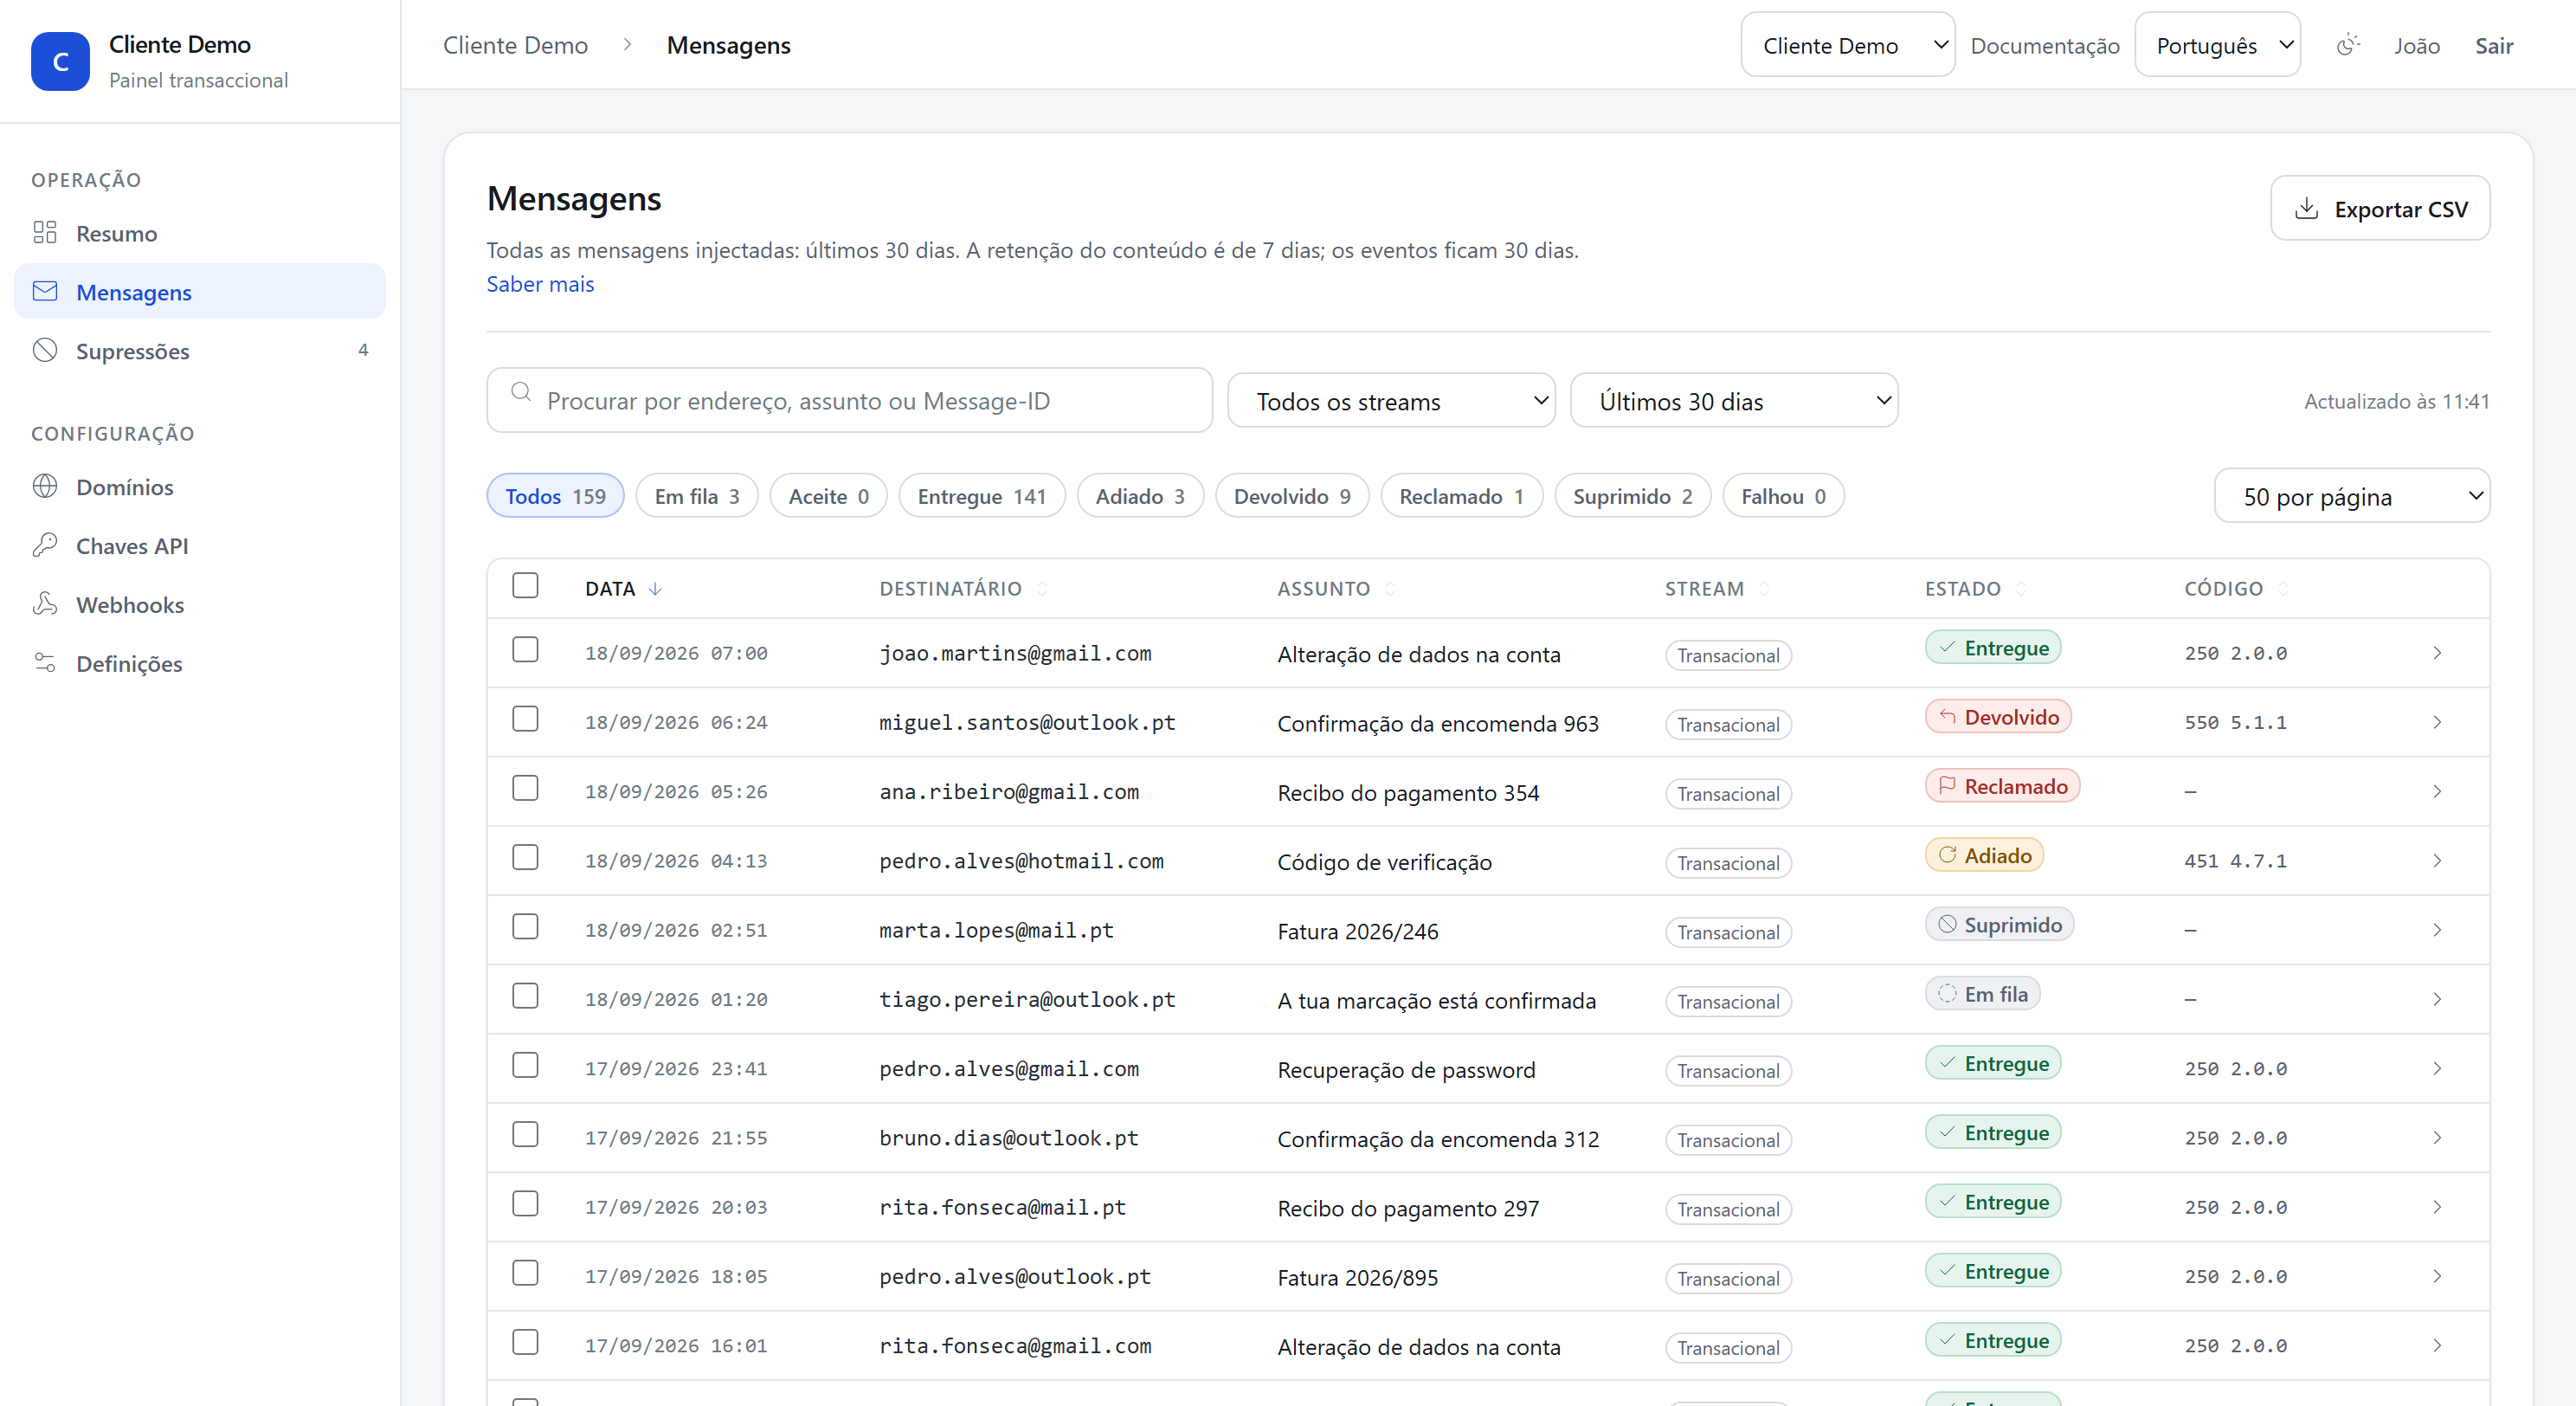The height and width of the screenshot is (1406, 2576).
Task: Open the 50 por página dropdown
Action: (x=2352, y=496)
